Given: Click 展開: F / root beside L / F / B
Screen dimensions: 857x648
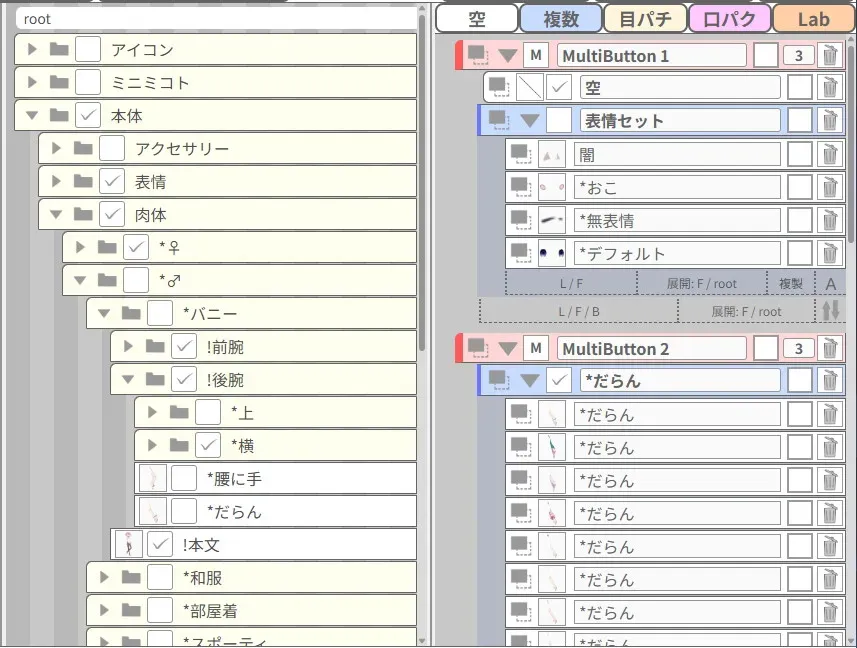Looking at the screenshot, I should click(x=747, y=311).
